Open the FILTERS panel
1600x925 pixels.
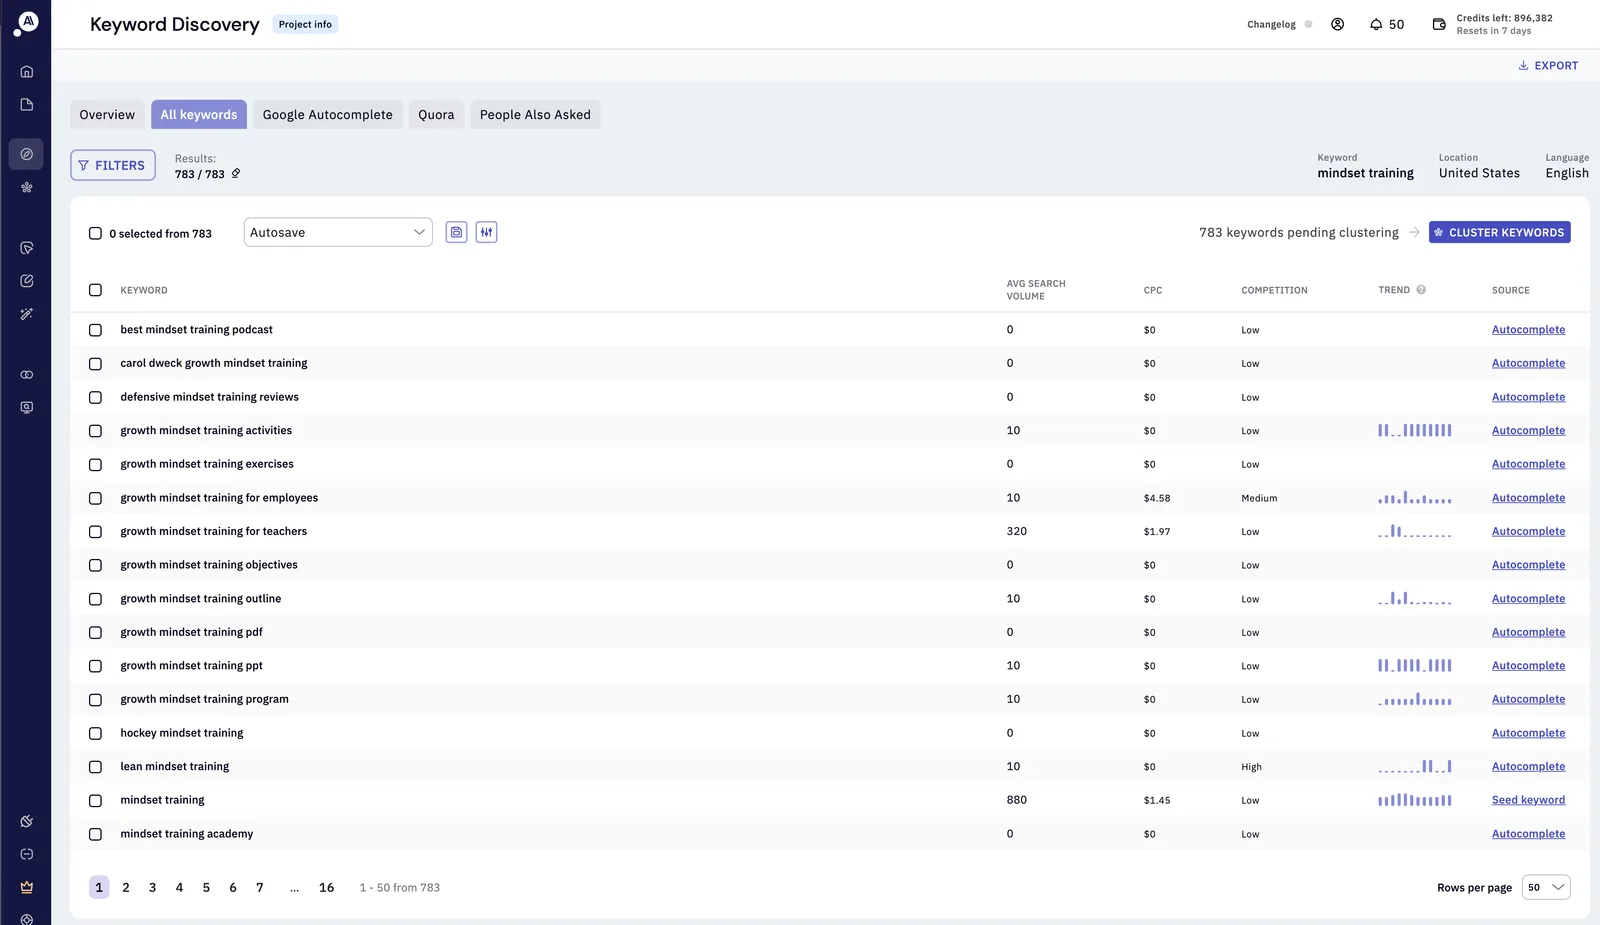113,165
